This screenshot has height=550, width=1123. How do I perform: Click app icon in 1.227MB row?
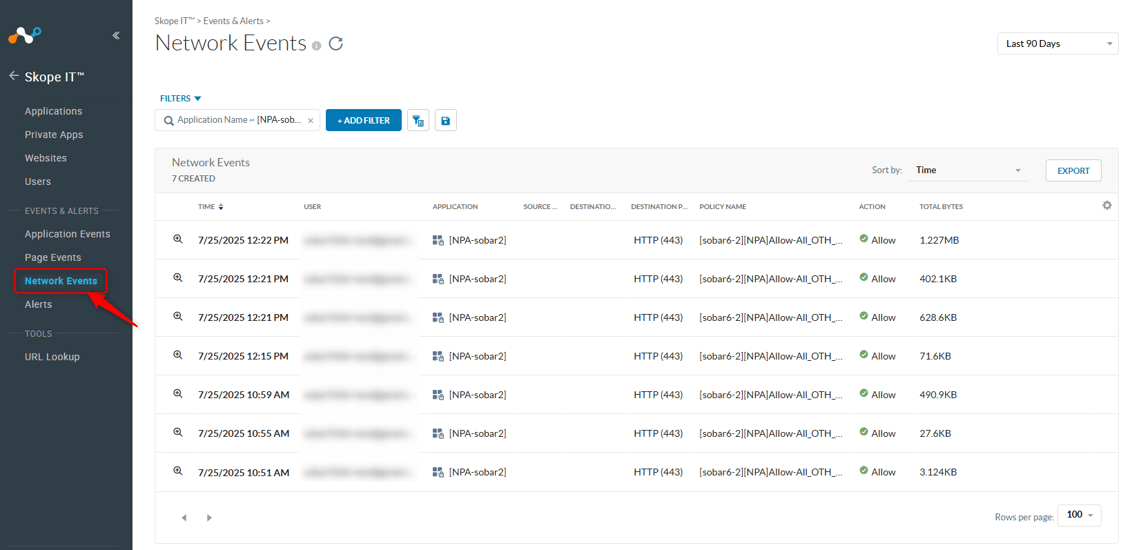(438, 241)
